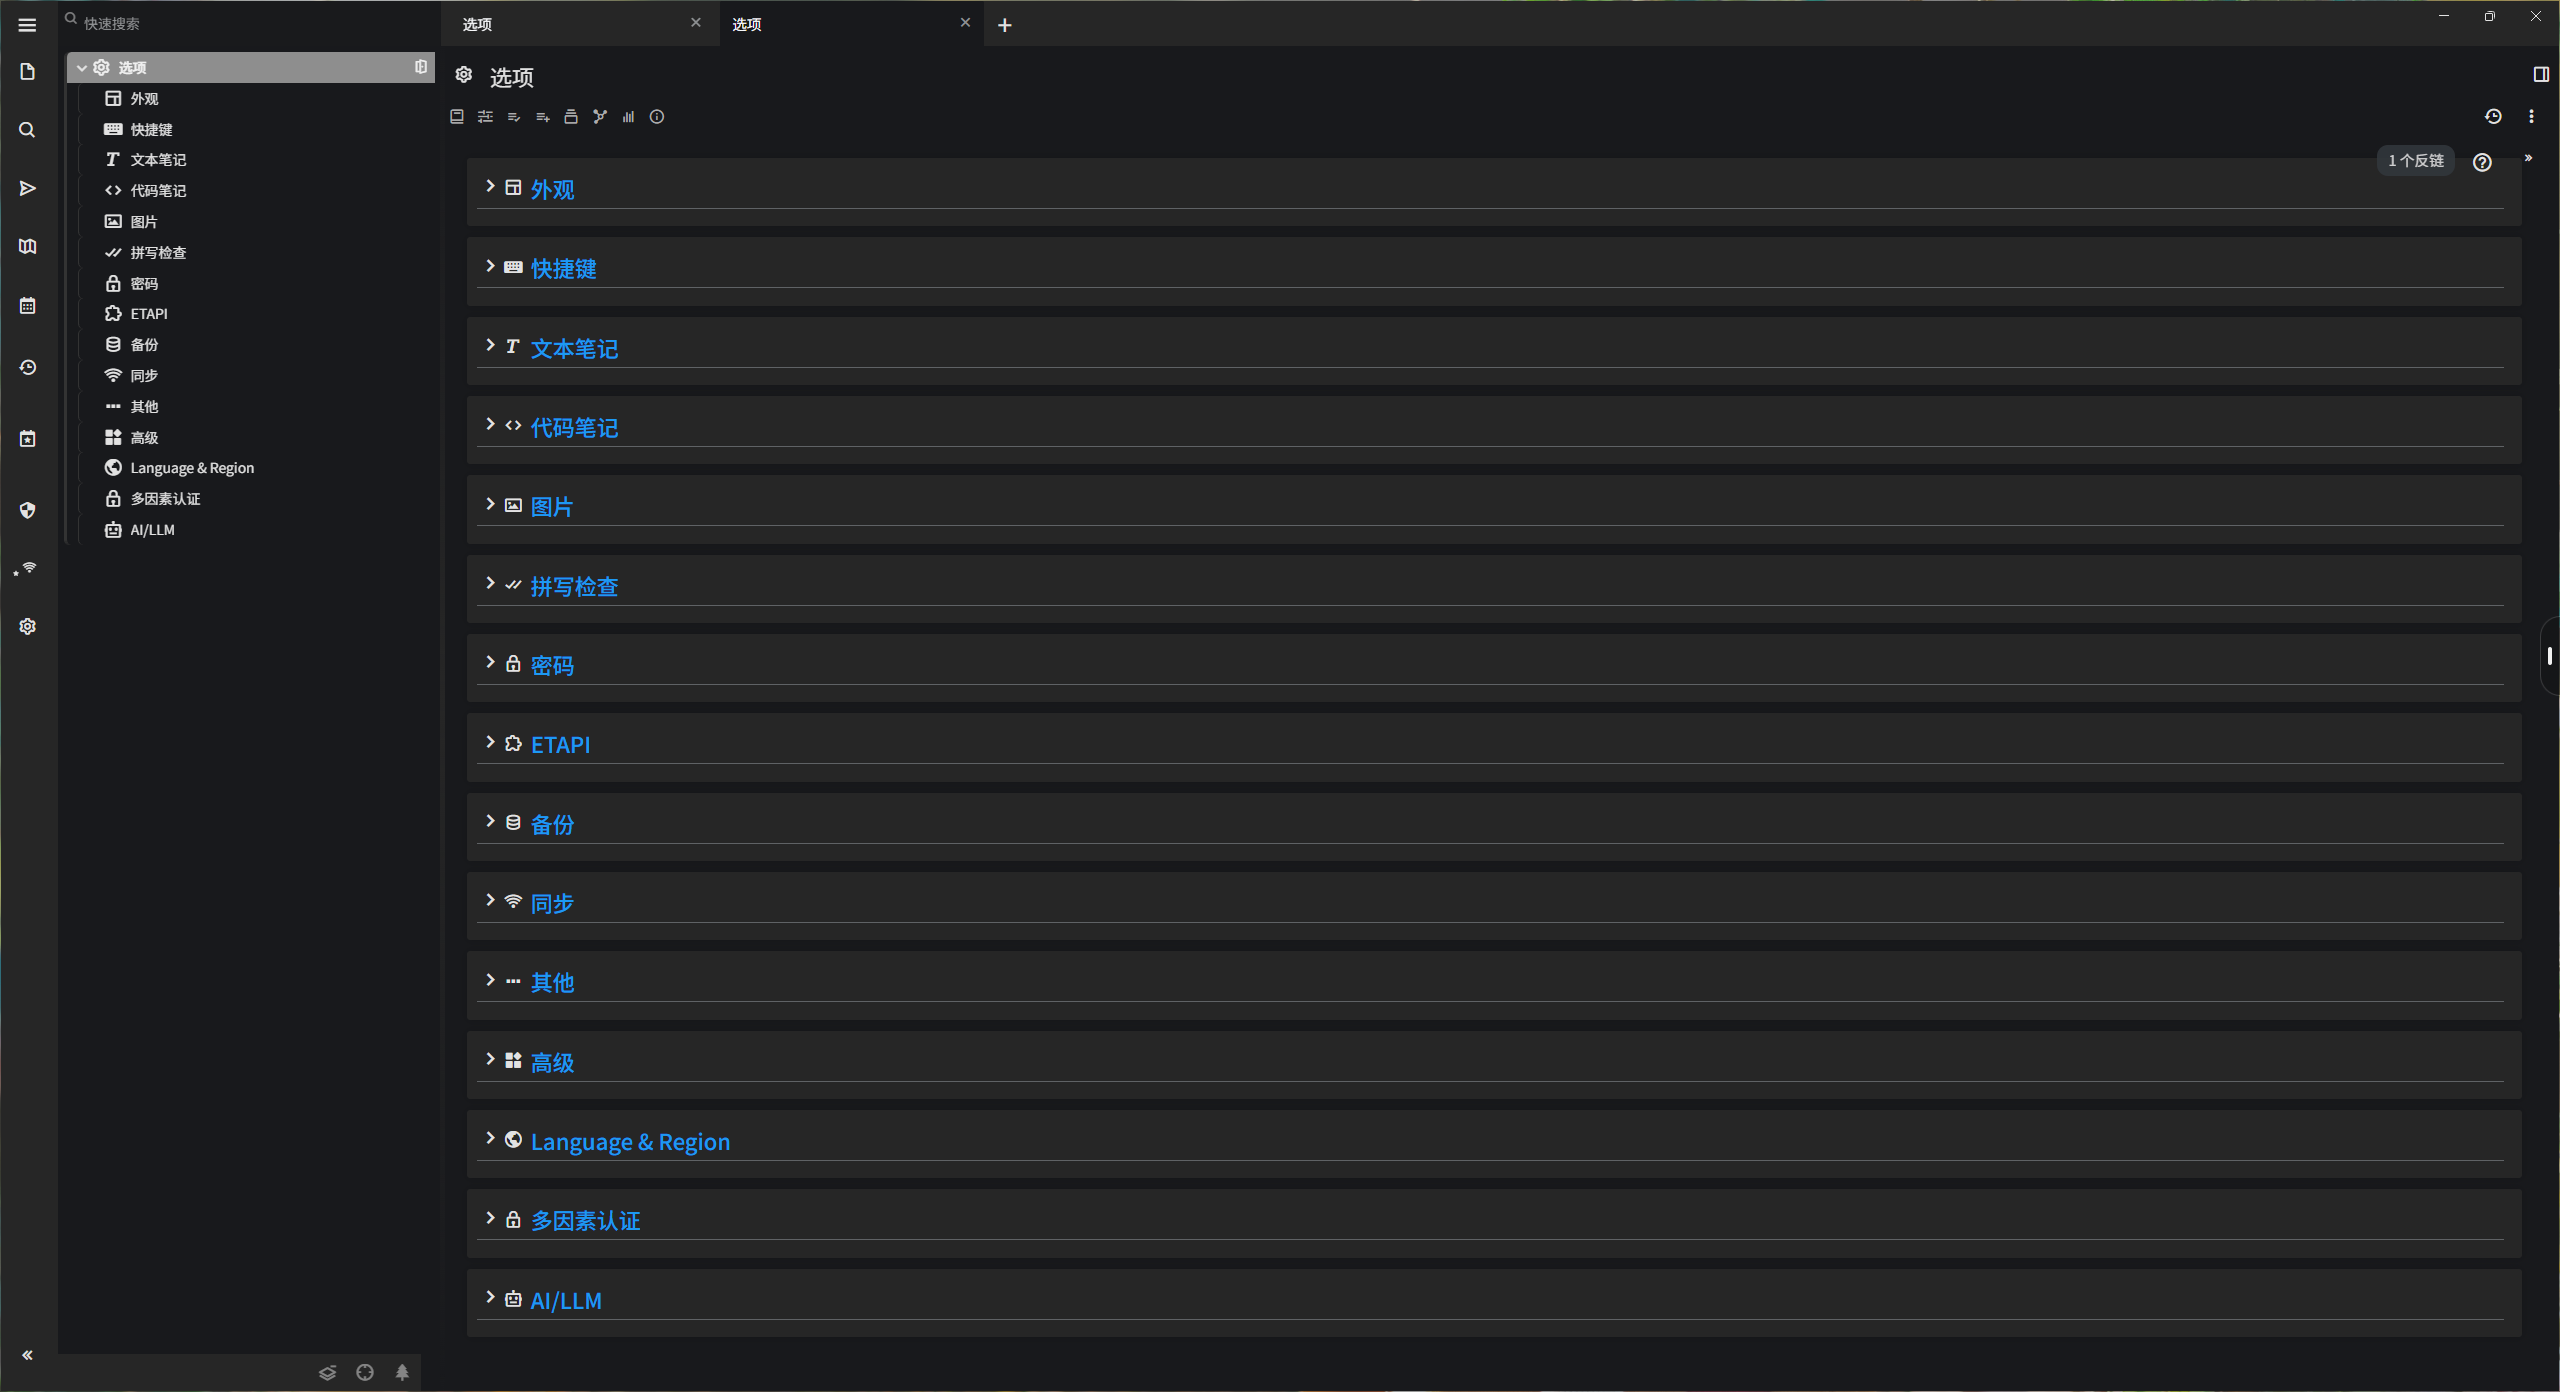Click the new note launcher icon

coord(28,72)
